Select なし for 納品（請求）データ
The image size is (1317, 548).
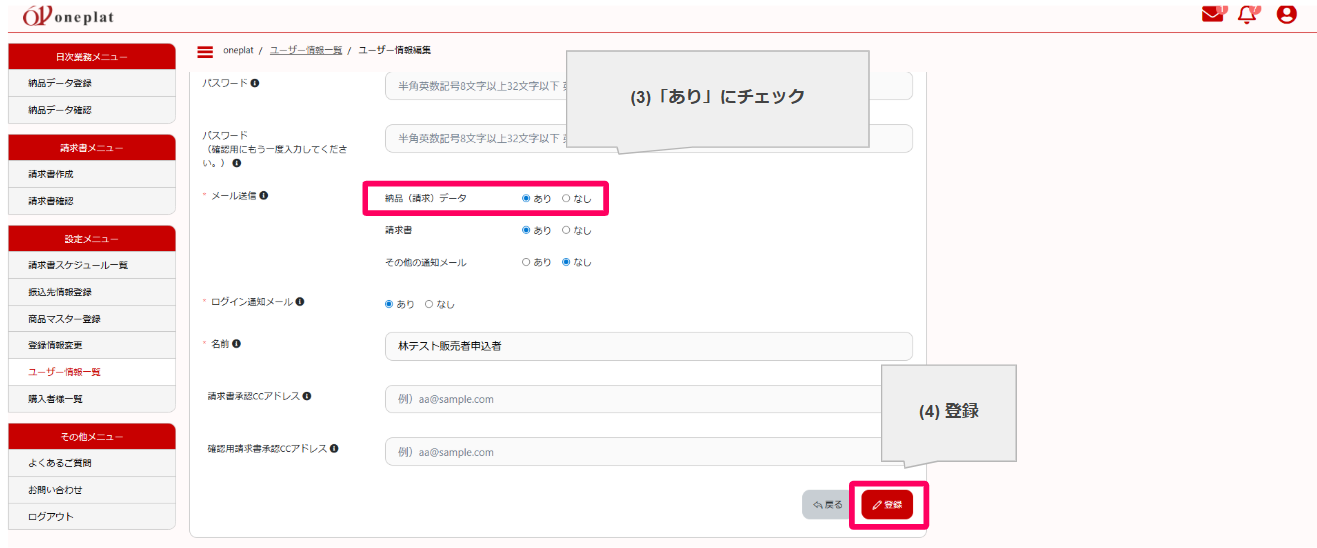[x=566, y=199]
